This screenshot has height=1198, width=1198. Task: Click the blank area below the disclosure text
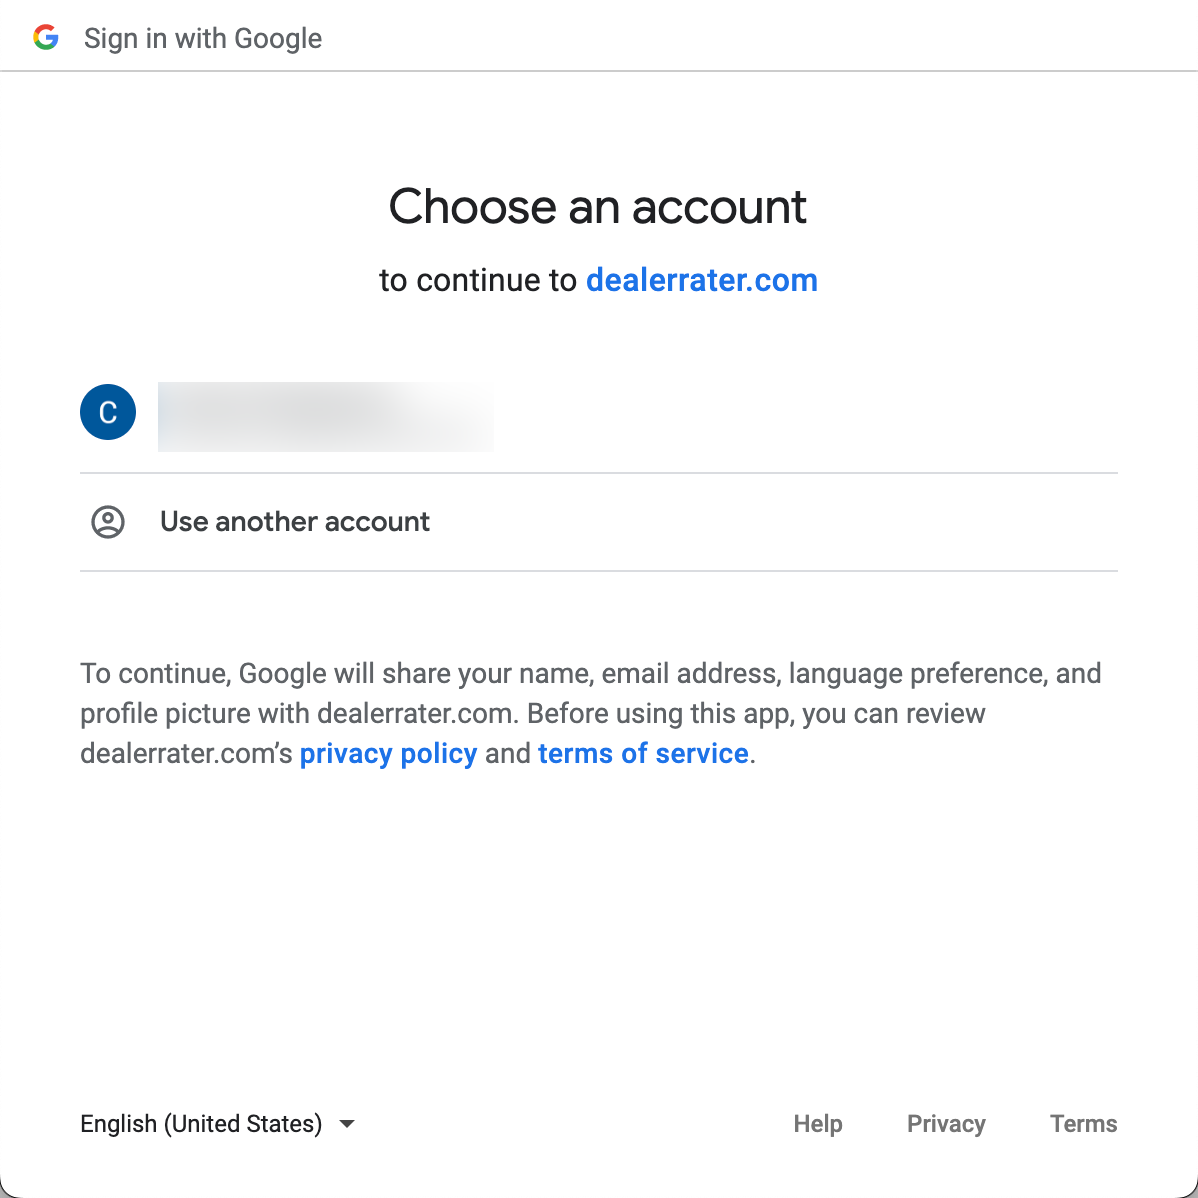(598, 920)
